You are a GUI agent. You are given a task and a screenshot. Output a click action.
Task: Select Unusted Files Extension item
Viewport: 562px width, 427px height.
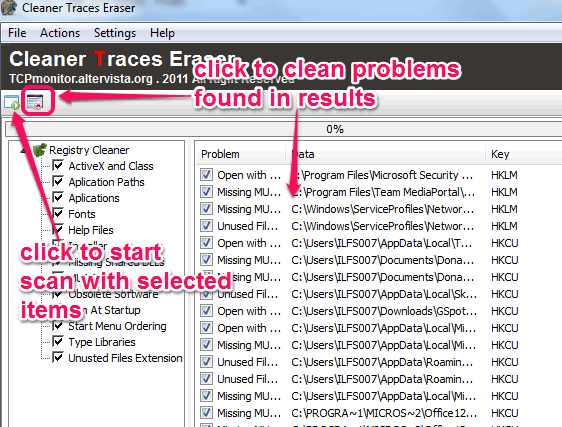pos(125,358)
